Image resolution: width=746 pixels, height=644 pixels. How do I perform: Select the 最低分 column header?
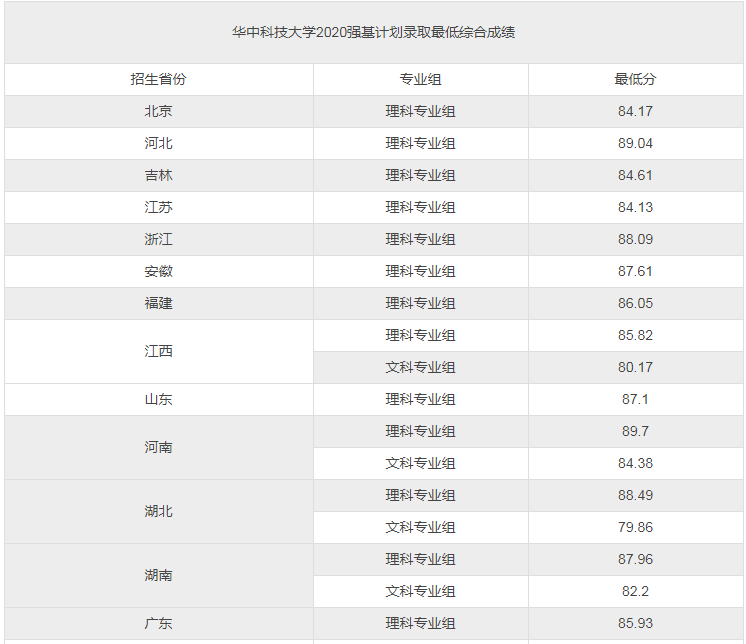click(635, 79)
